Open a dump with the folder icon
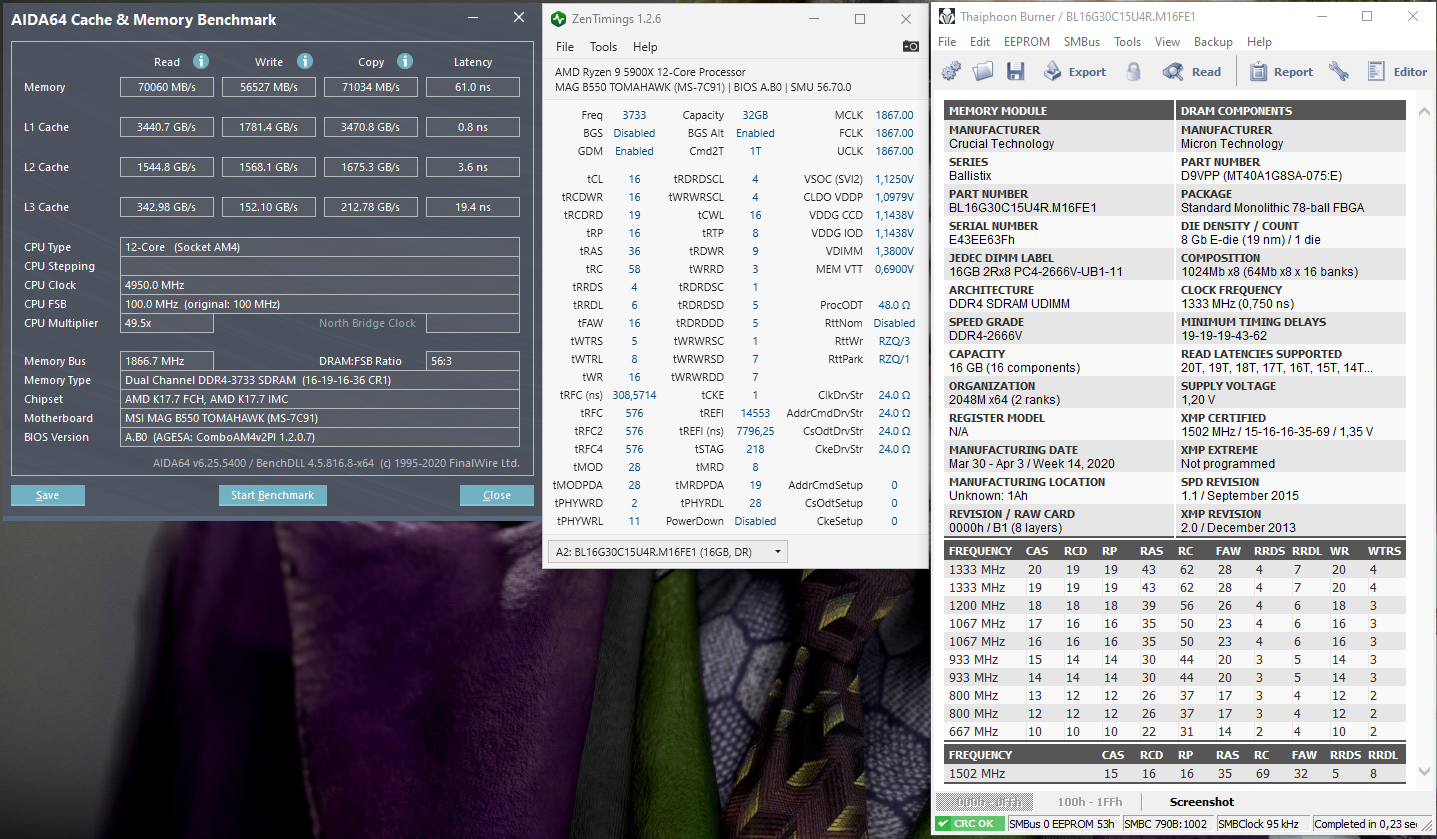 tap(983, 71)
